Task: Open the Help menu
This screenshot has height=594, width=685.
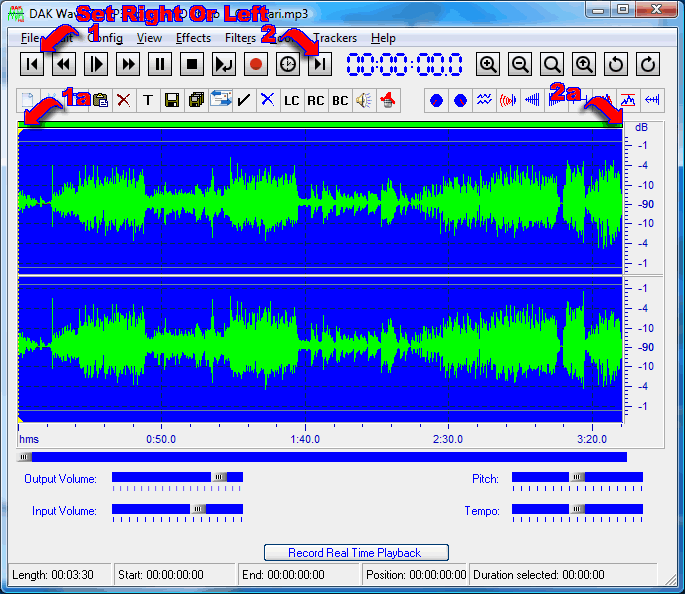Action: pos(383,38)
